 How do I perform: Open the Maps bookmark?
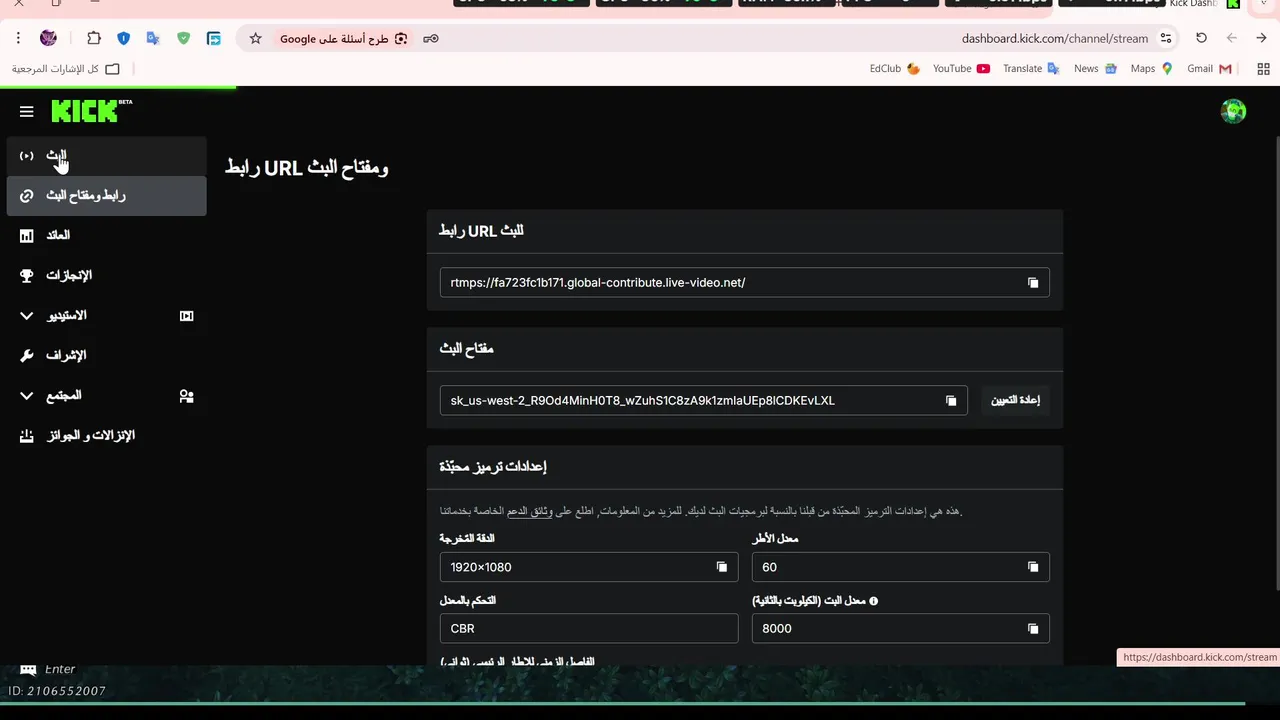(x=1151, y=68)
